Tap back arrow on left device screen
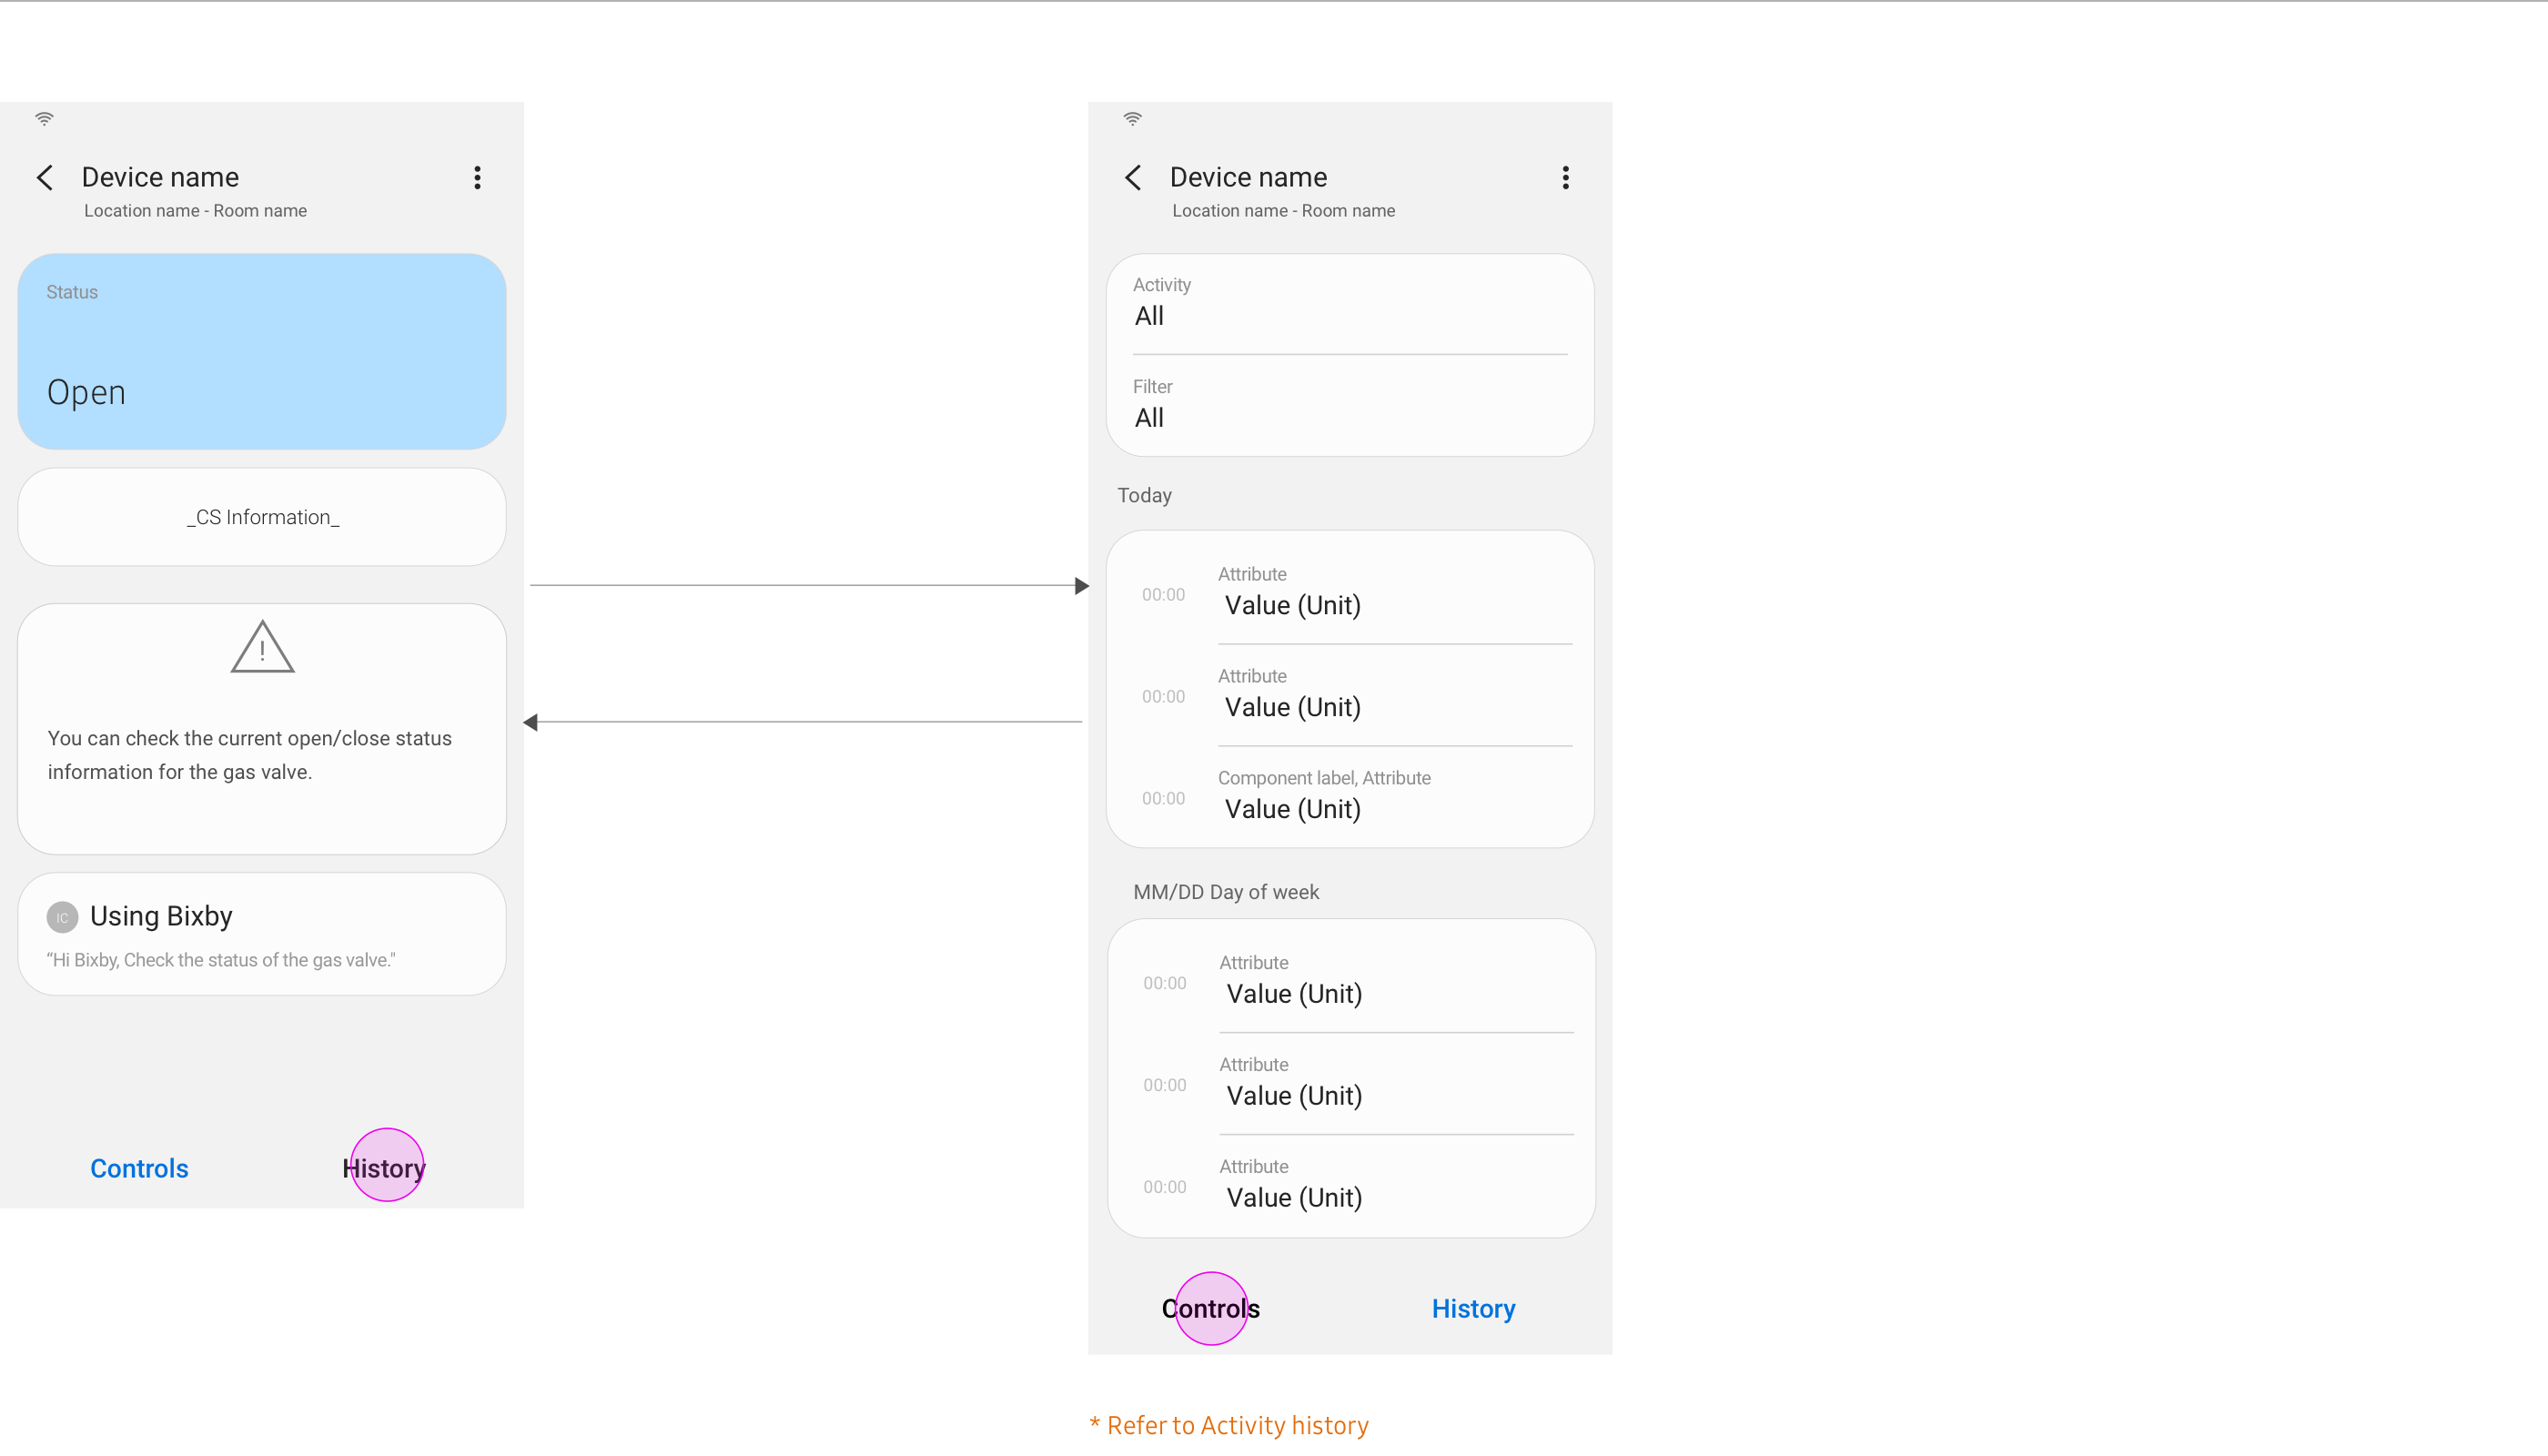This screenshot has height=1456, width=2548. 45,178
